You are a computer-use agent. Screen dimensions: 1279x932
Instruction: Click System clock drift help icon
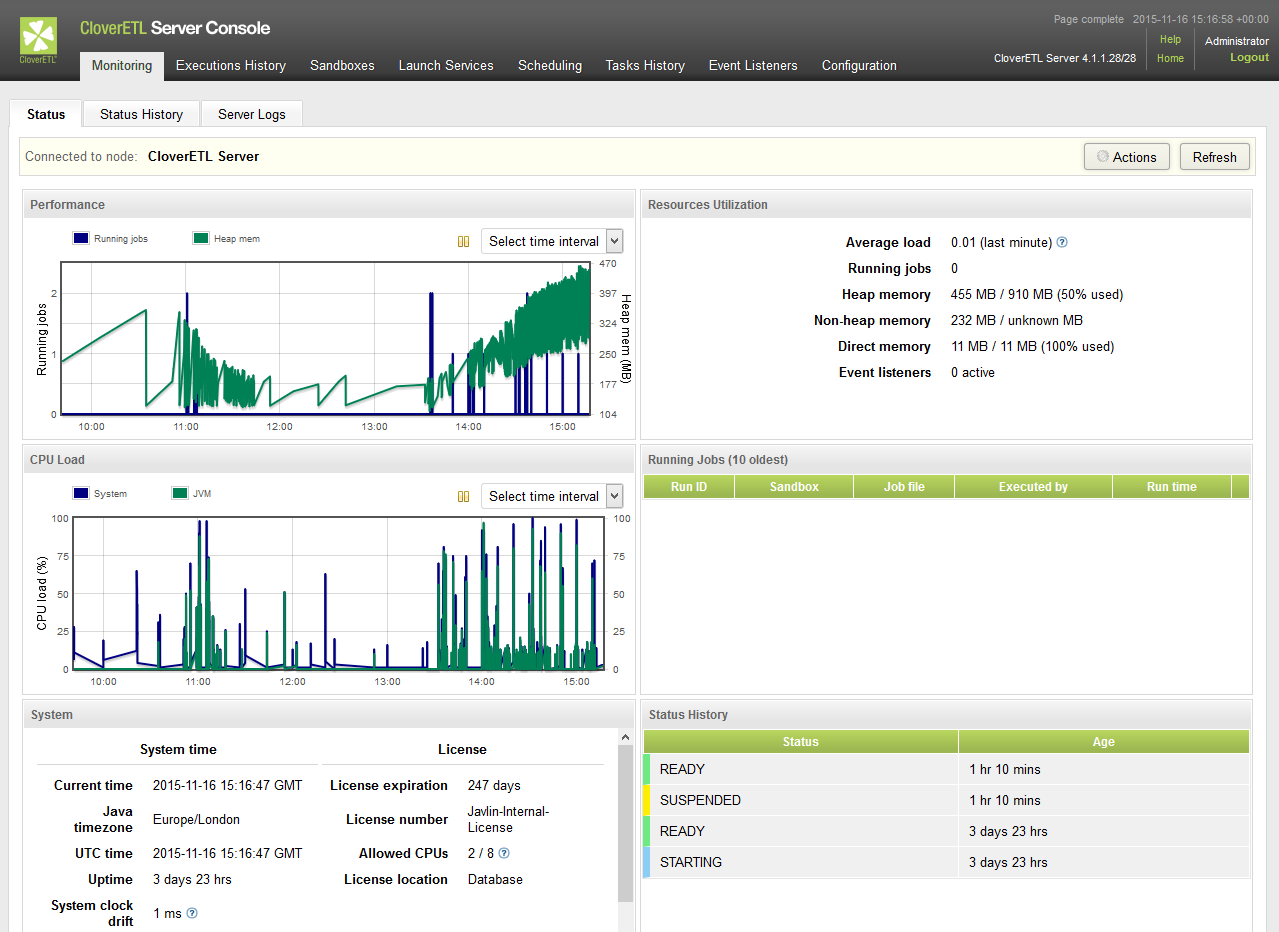tap(192, 913)
